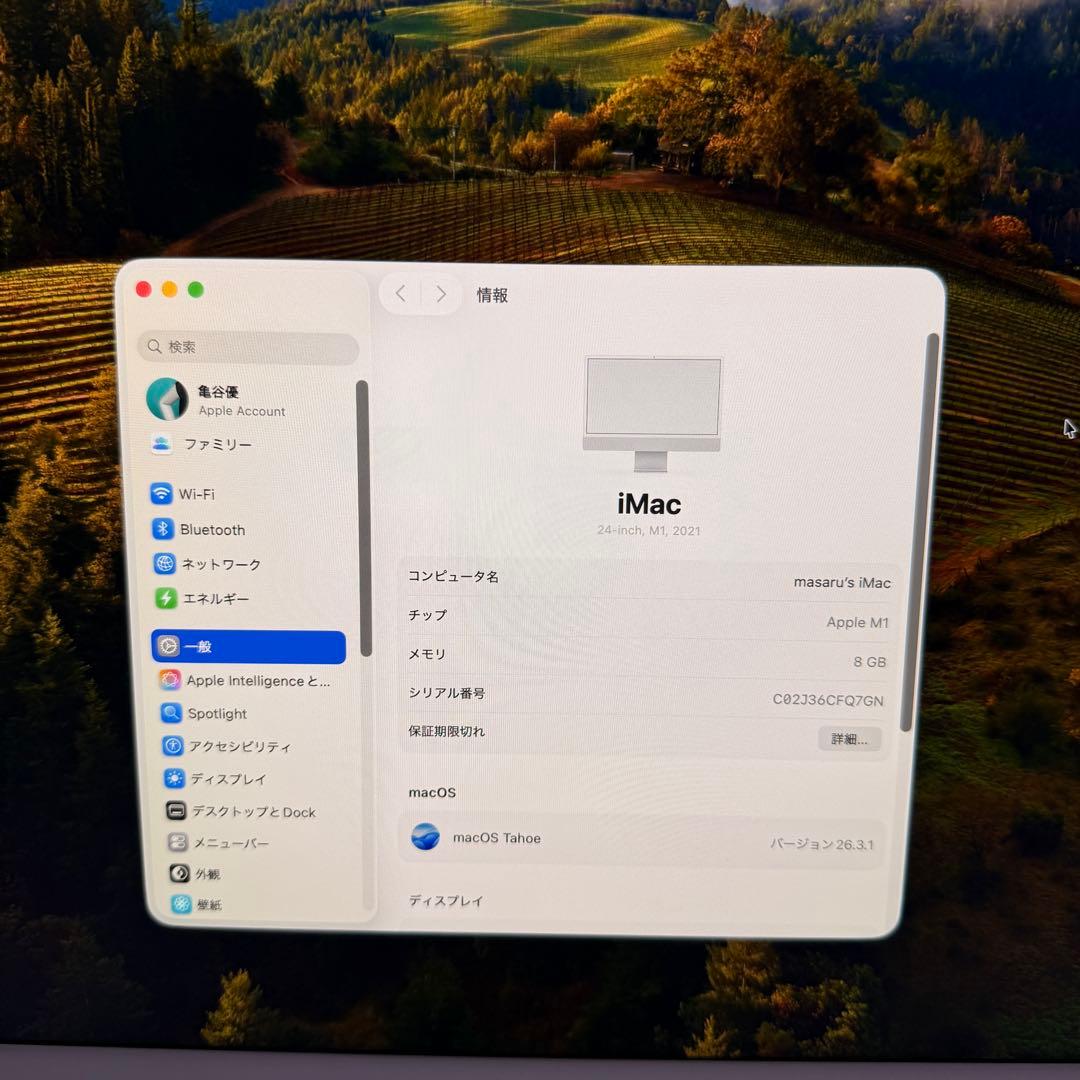Open Bluetooth icon in sidebar
This screenshot has height=1080, width=1080.
point(163,529)
